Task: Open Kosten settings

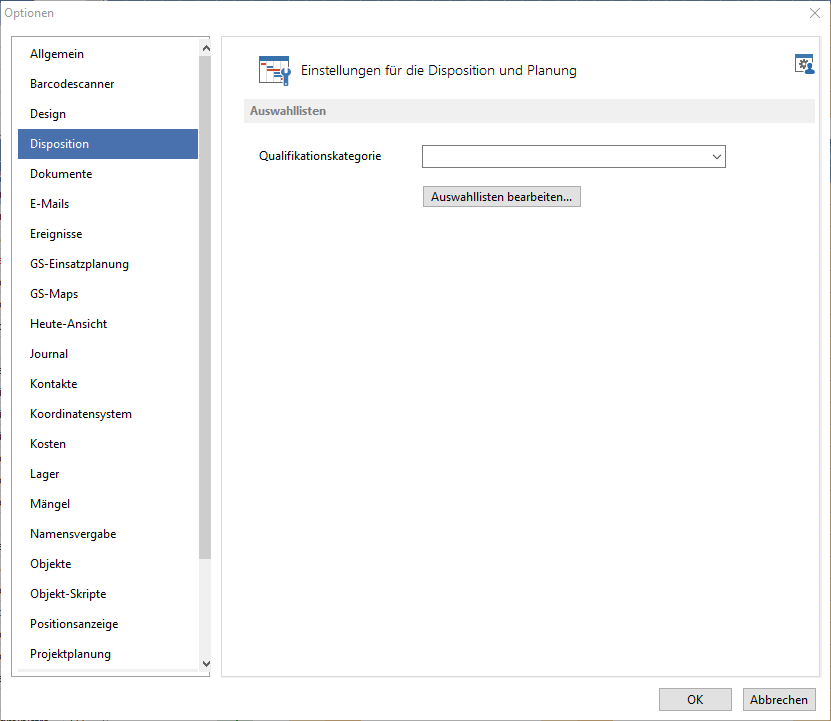Action: tap(108, 444)
